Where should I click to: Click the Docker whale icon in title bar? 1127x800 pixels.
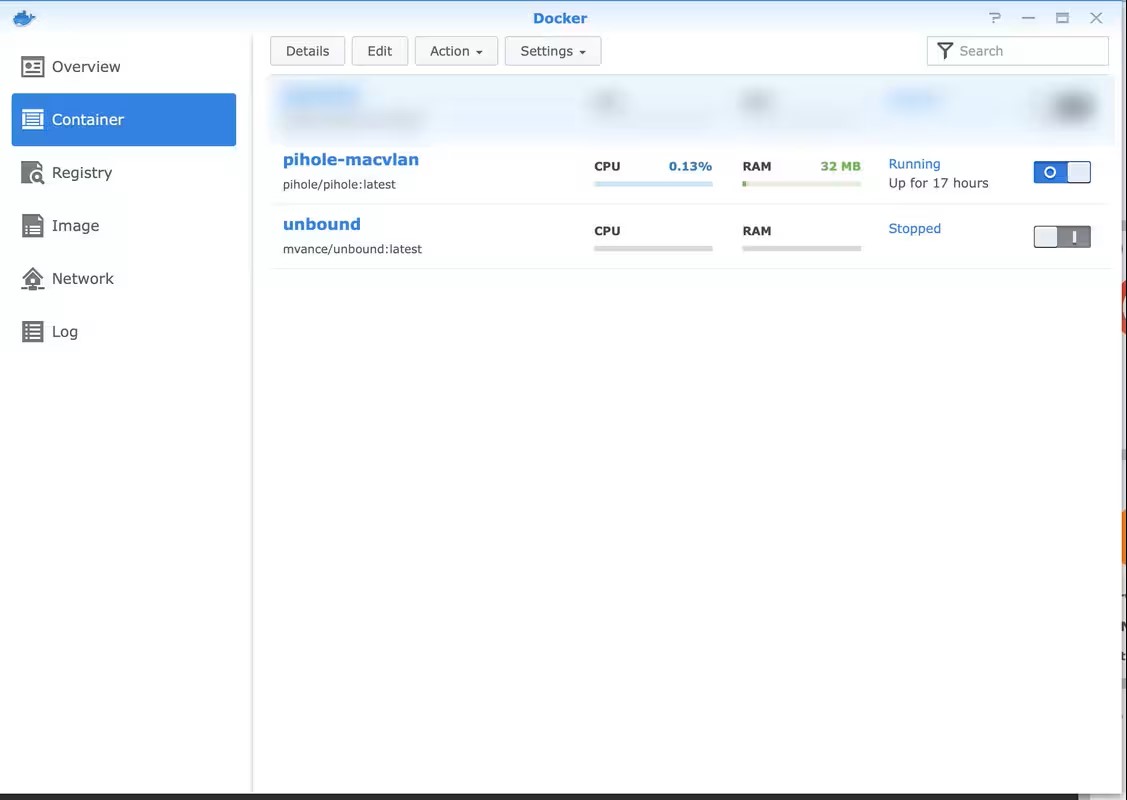[24, 18]
